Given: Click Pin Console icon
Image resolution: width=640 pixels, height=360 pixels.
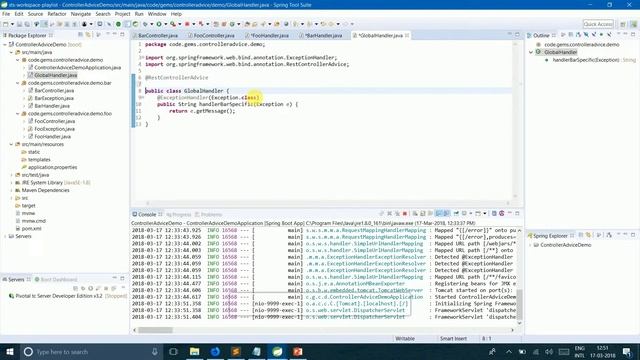Looking at the screenshot, I should (456, 213).
